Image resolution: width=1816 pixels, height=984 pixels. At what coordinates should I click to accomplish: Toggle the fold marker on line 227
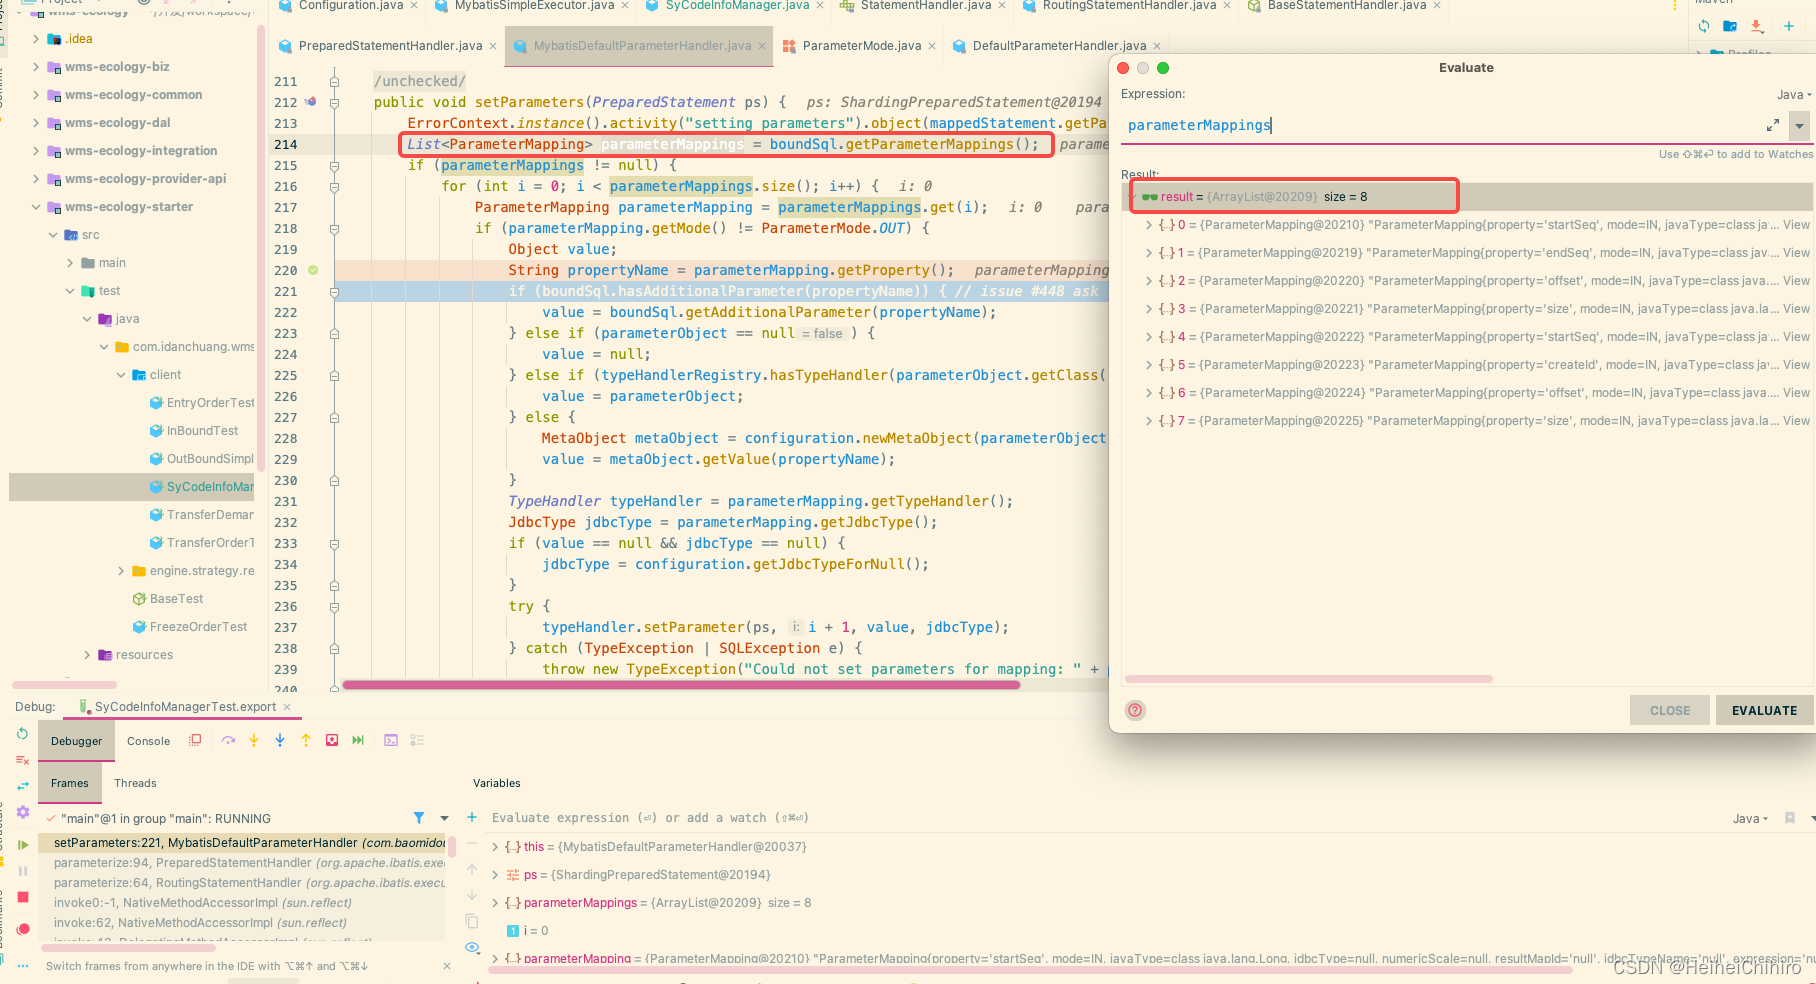pos(334,417)
